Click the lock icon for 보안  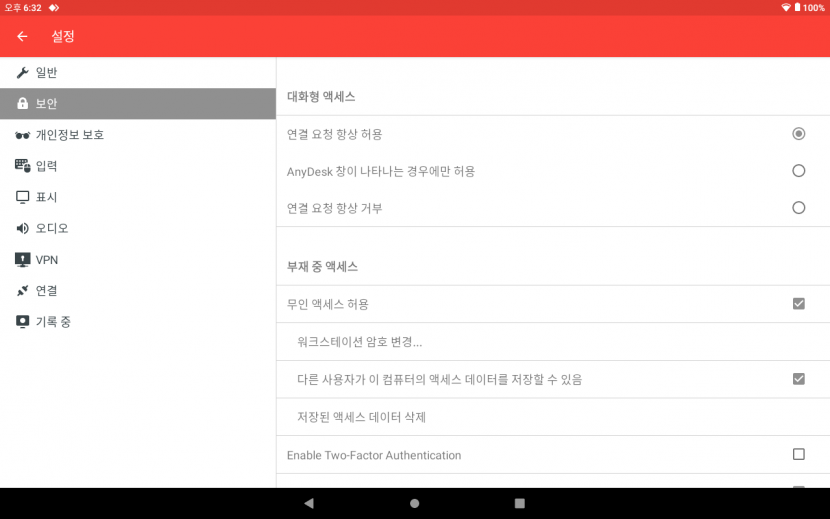tap(22, 103)
